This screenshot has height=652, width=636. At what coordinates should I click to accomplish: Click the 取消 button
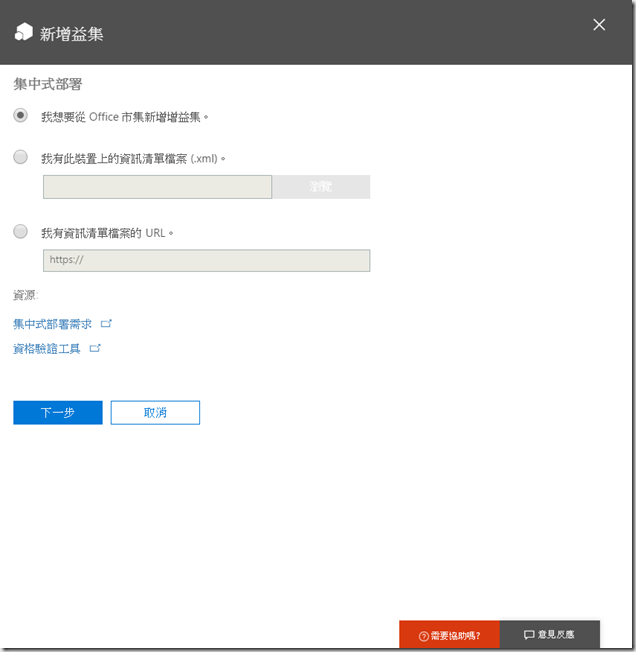tap(155, 413)
